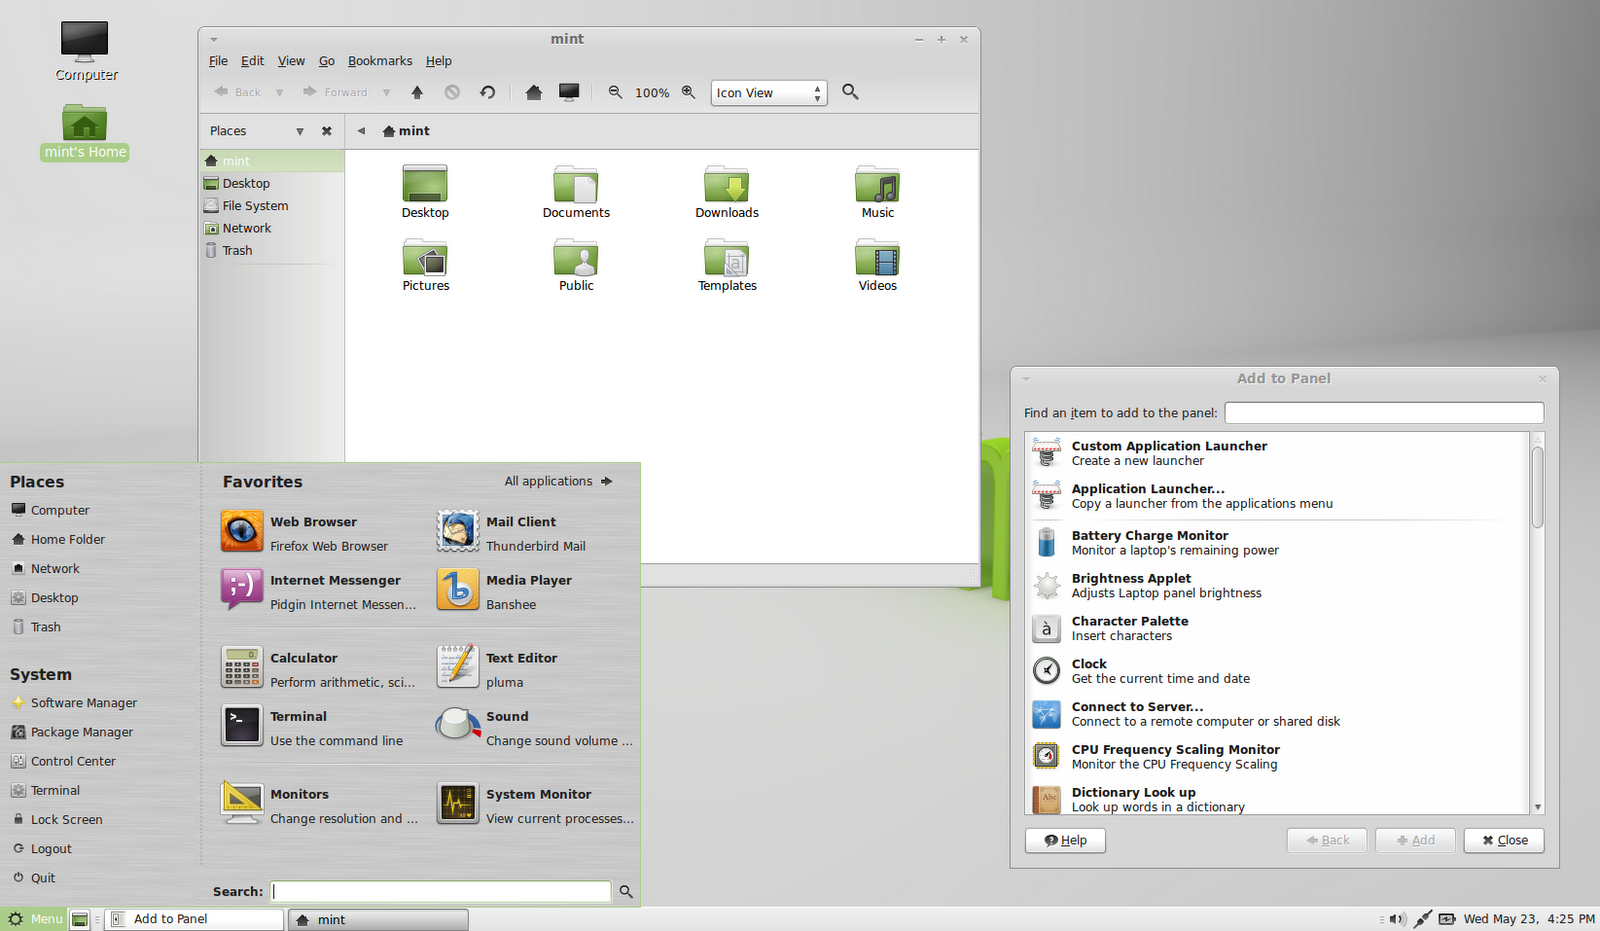The width and height of the screenshot is (1600, 931).
Task: Click the Home folder toolbar icon
Action: coord(533,92)
